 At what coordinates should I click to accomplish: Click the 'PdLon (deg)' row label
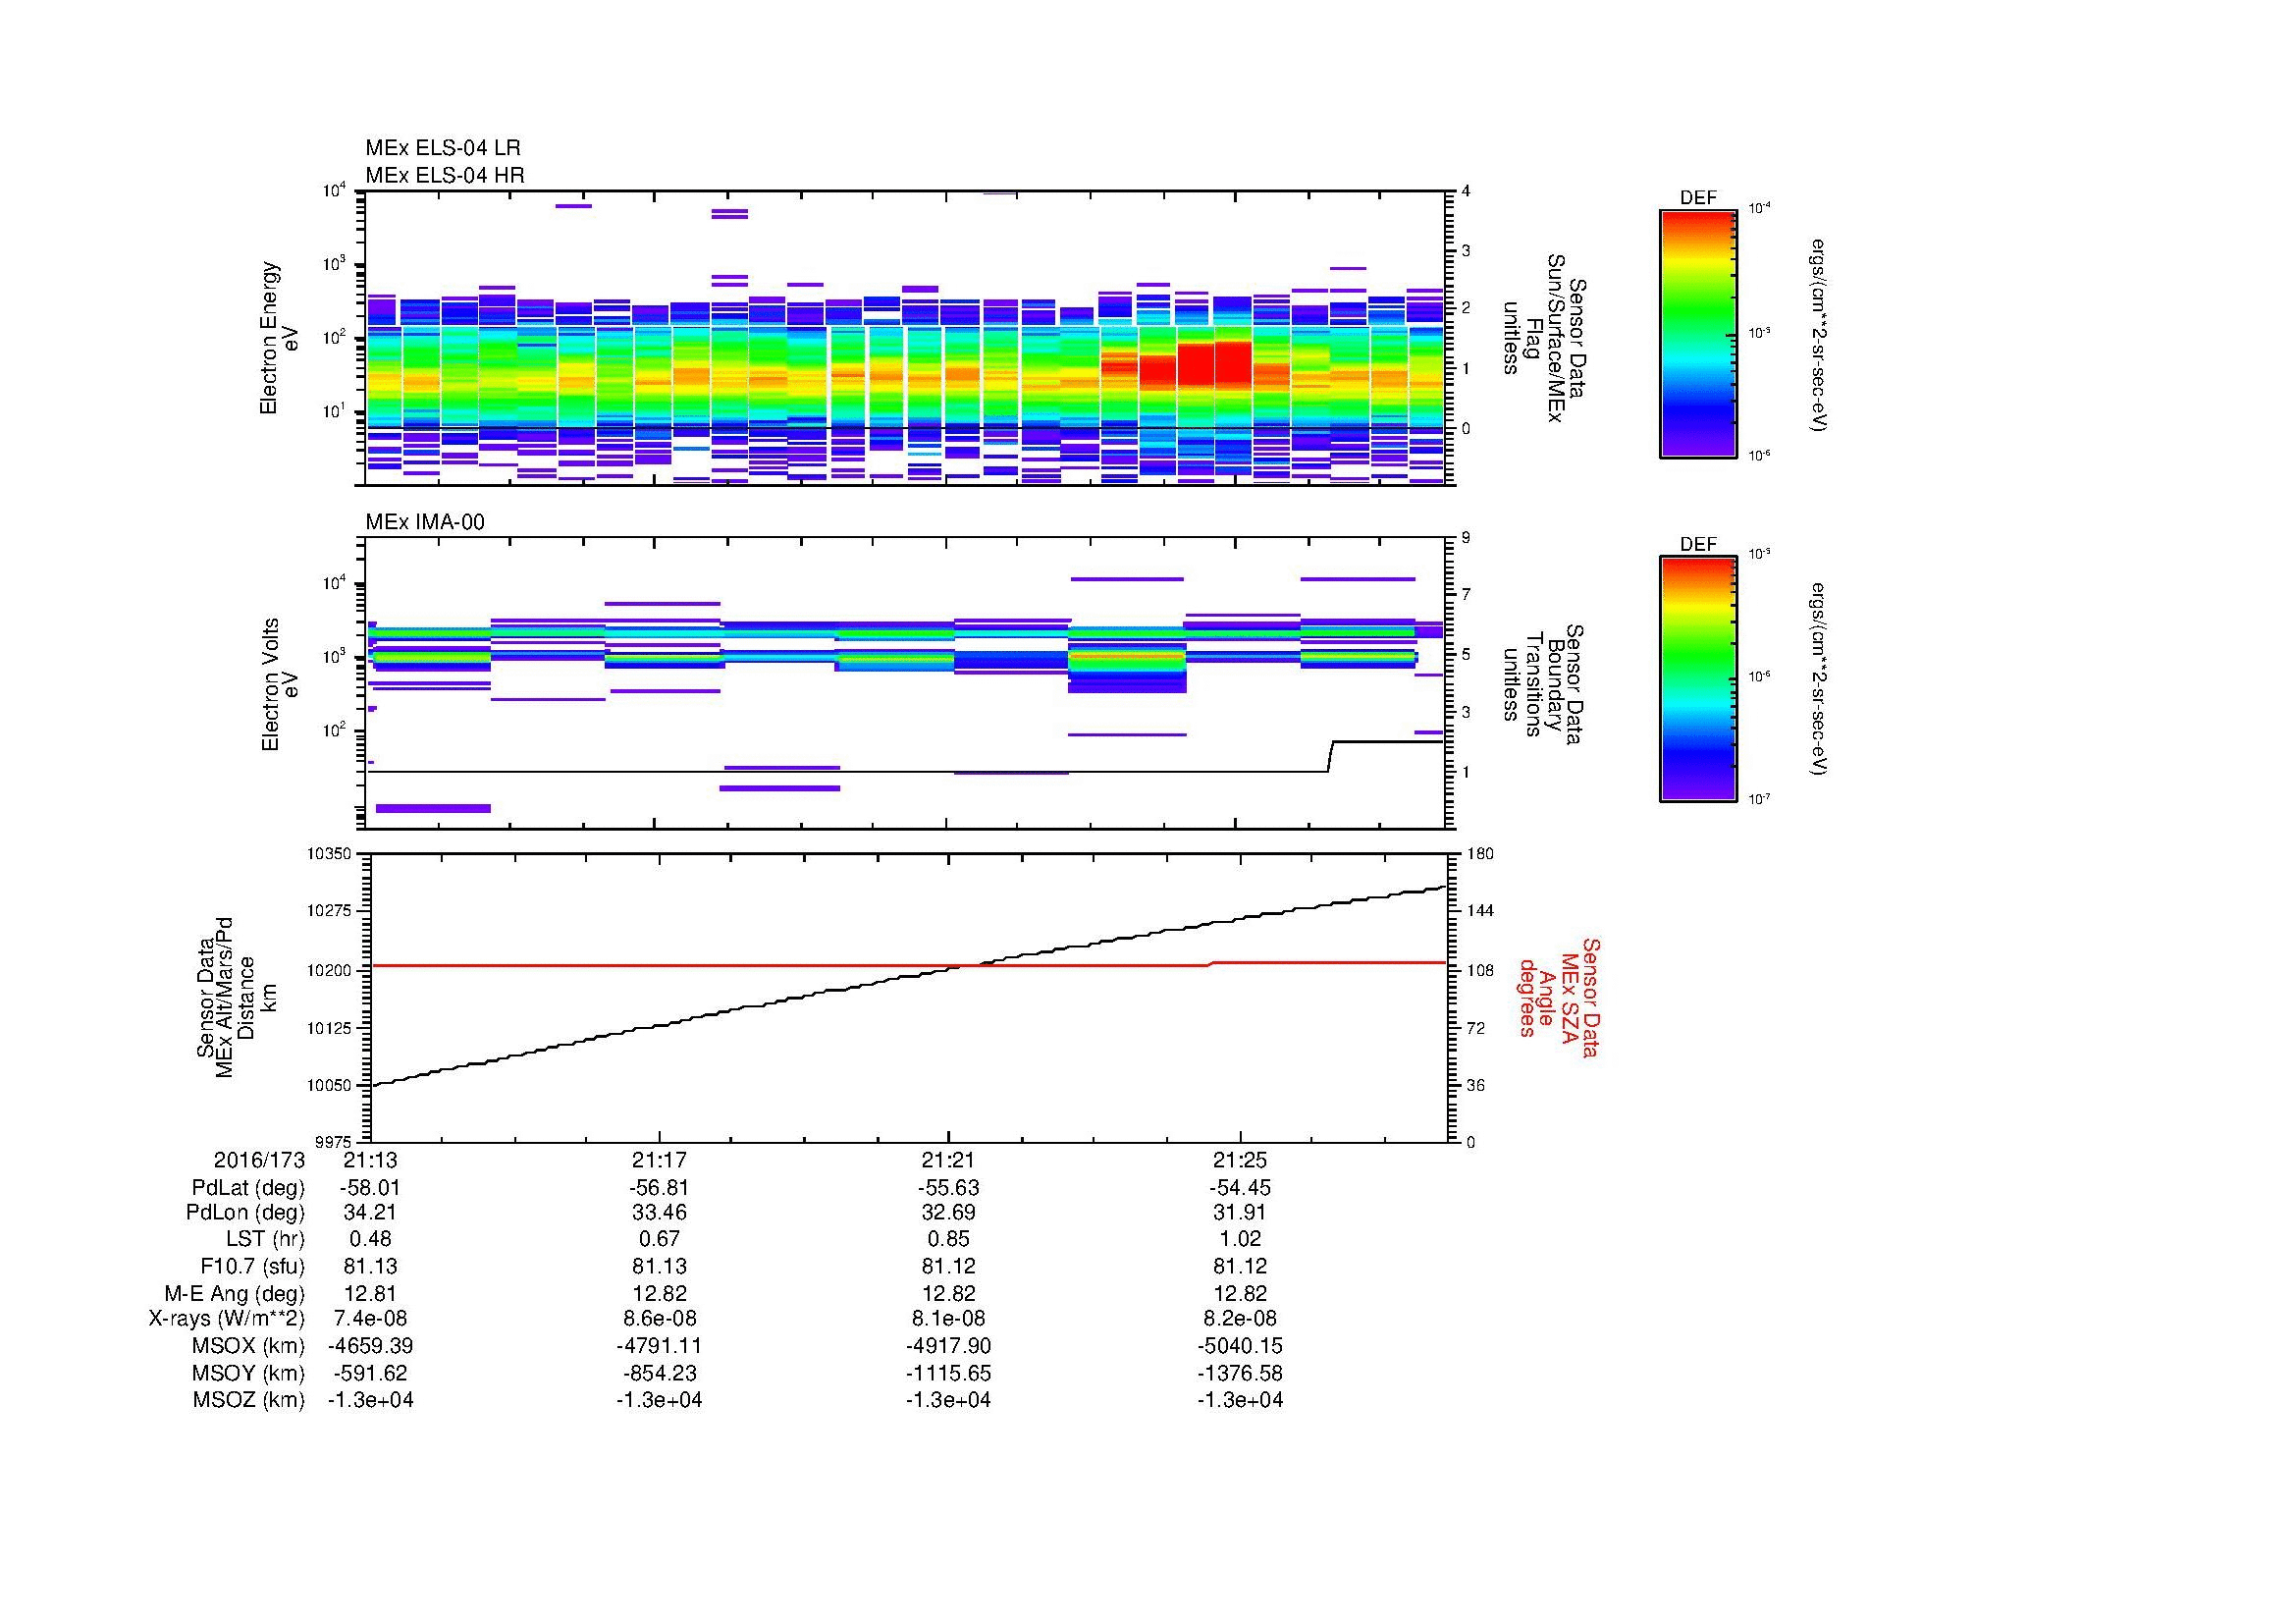pos(245,1213)
